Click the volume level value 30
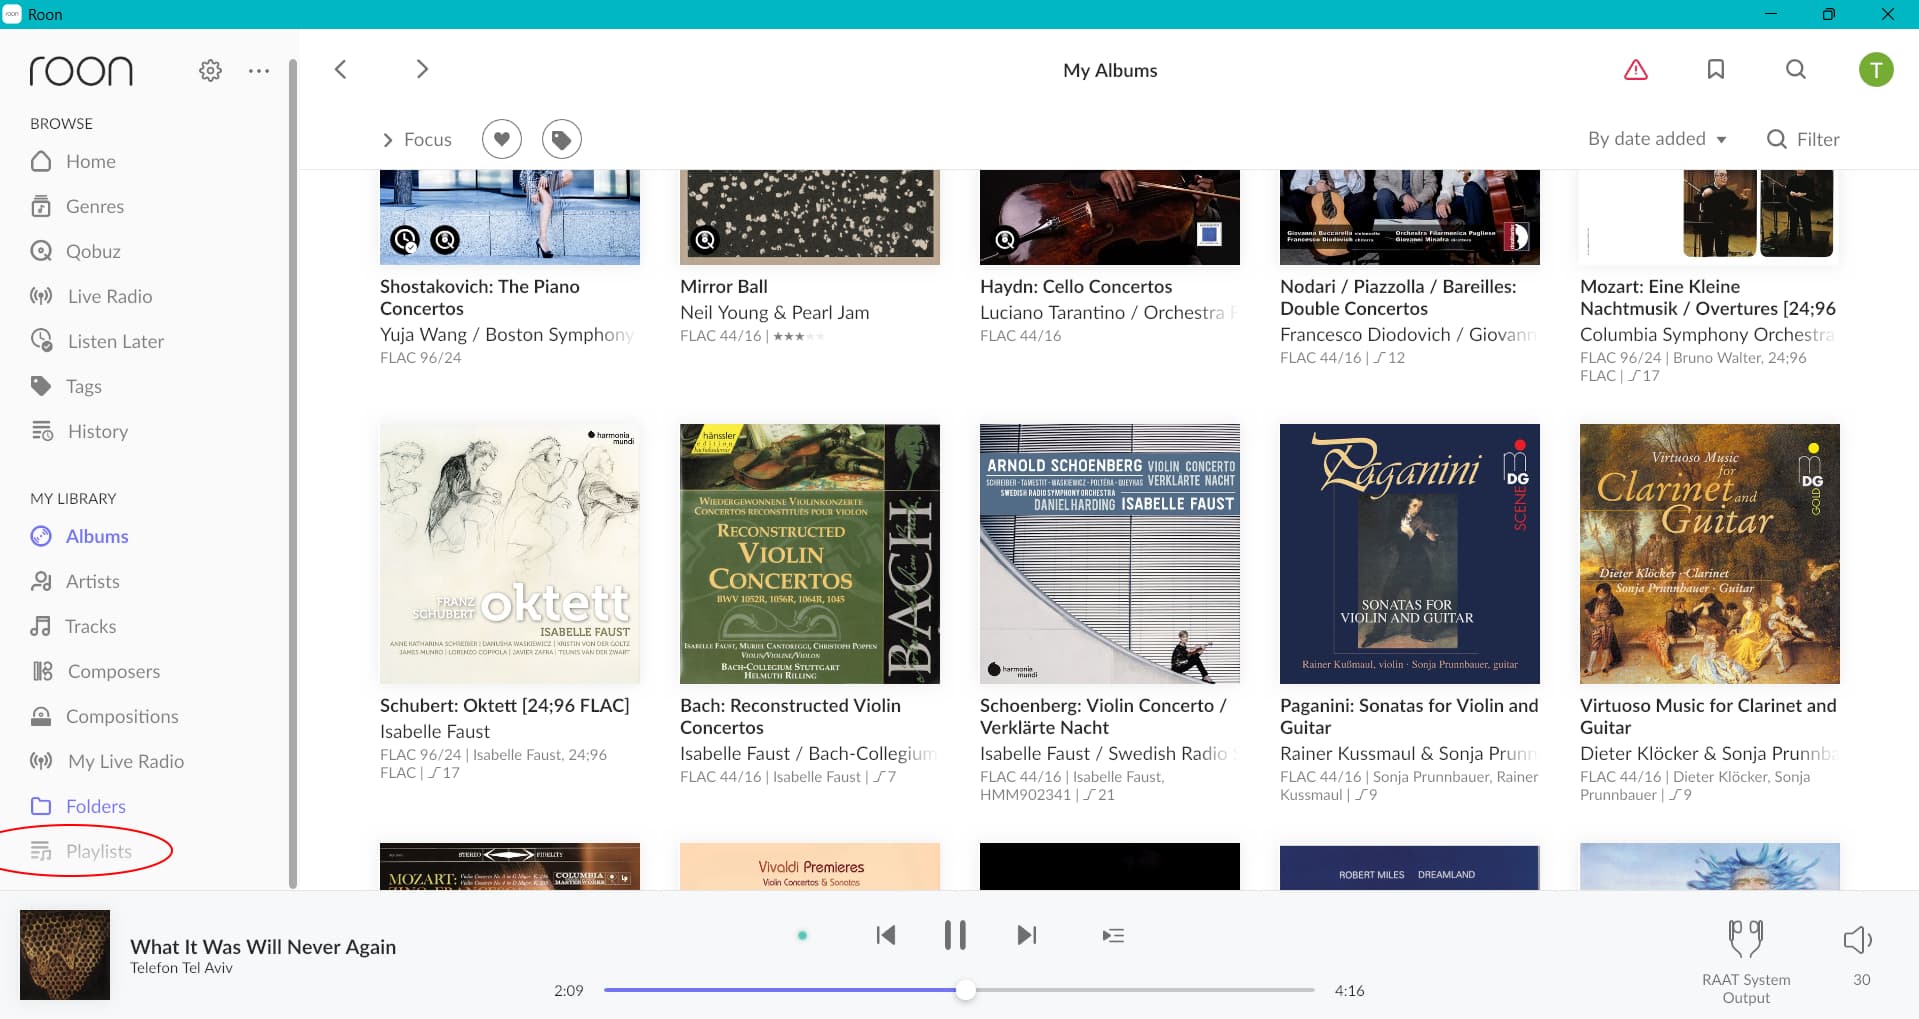Image resolution: width=1919 pixels, height=1019 pixels. [x=1861, y=980]
